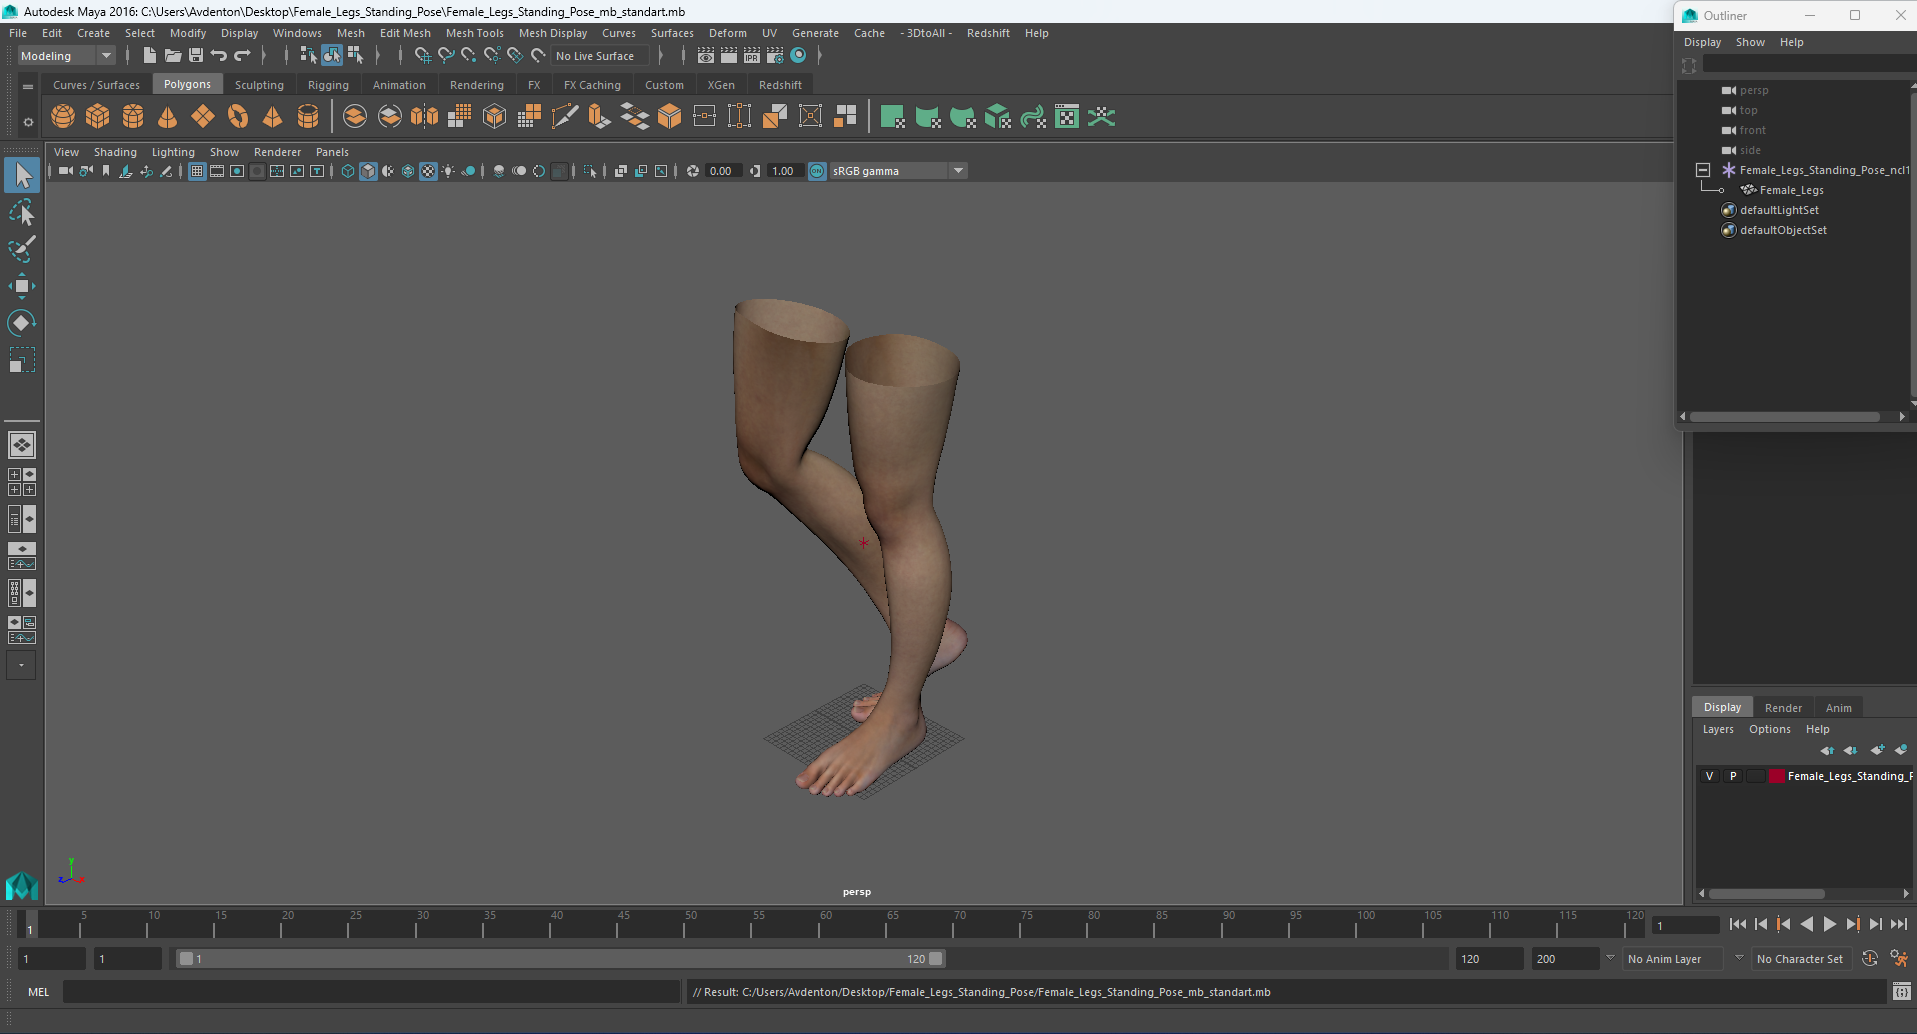
Task: Open a scene using the folder icon
Action: [x=172, y=56]
